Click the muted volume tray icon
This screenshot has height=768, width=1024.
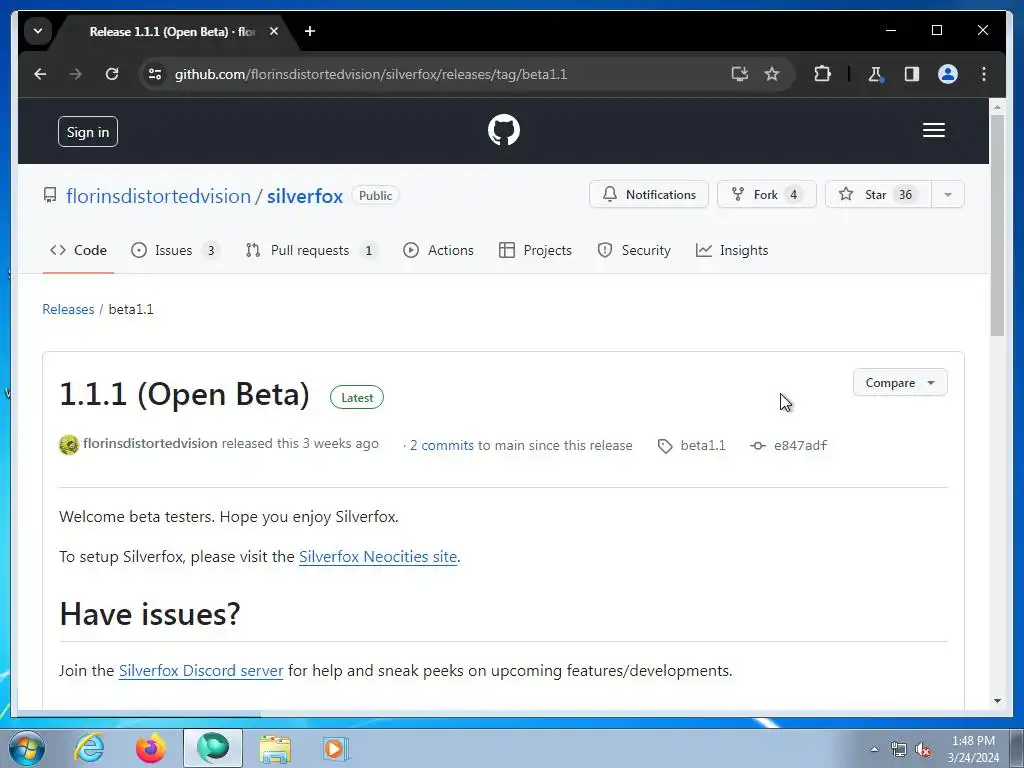click(923, 750)
